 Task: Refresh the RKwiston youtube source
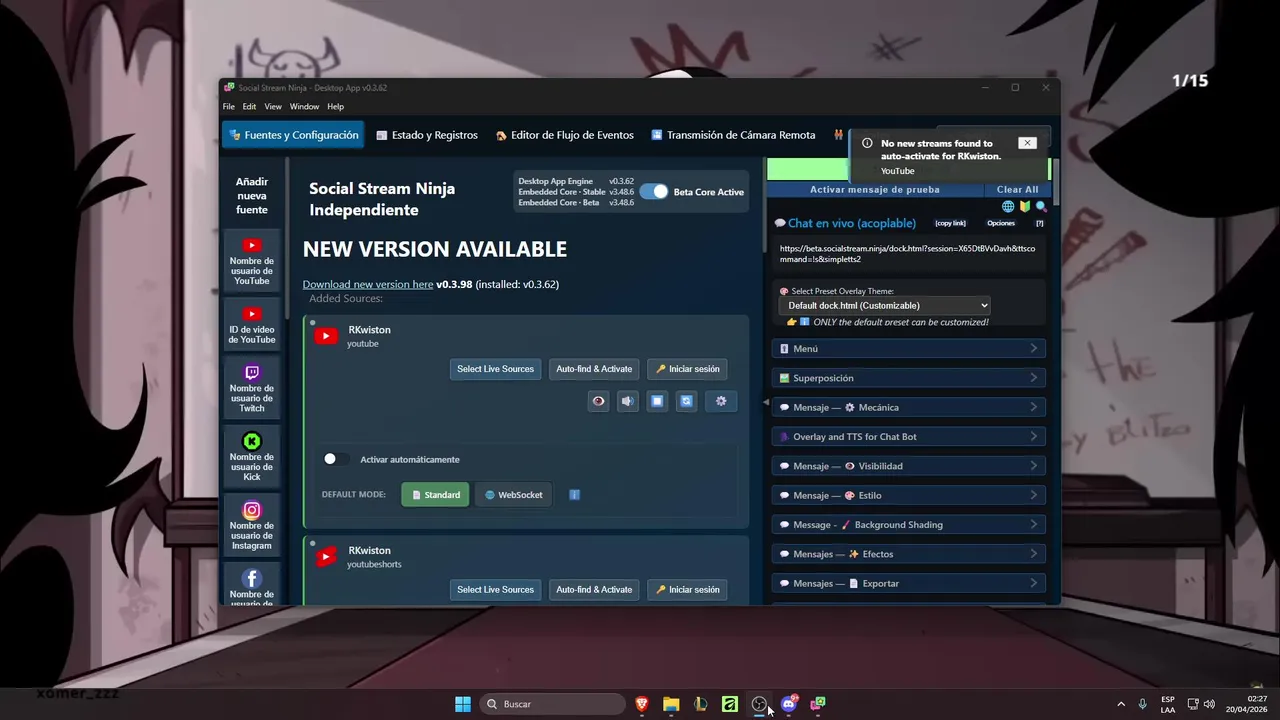(686, 401)
